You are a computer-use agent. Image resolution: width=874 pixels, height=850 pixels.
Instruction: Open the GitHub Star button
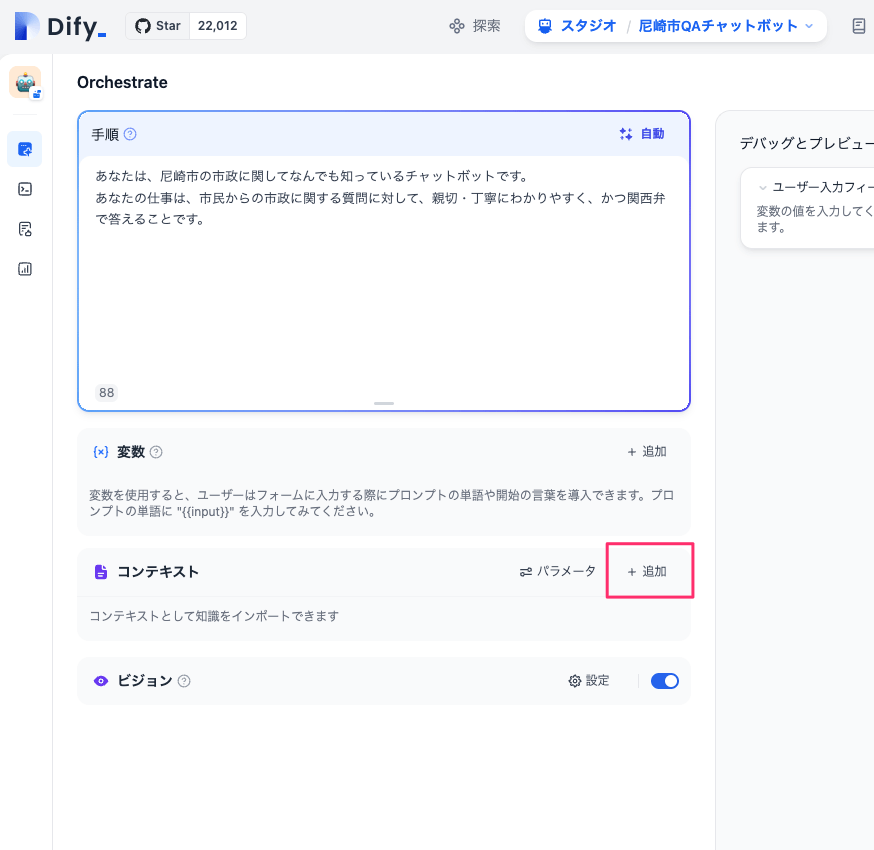tap(158, 26)
